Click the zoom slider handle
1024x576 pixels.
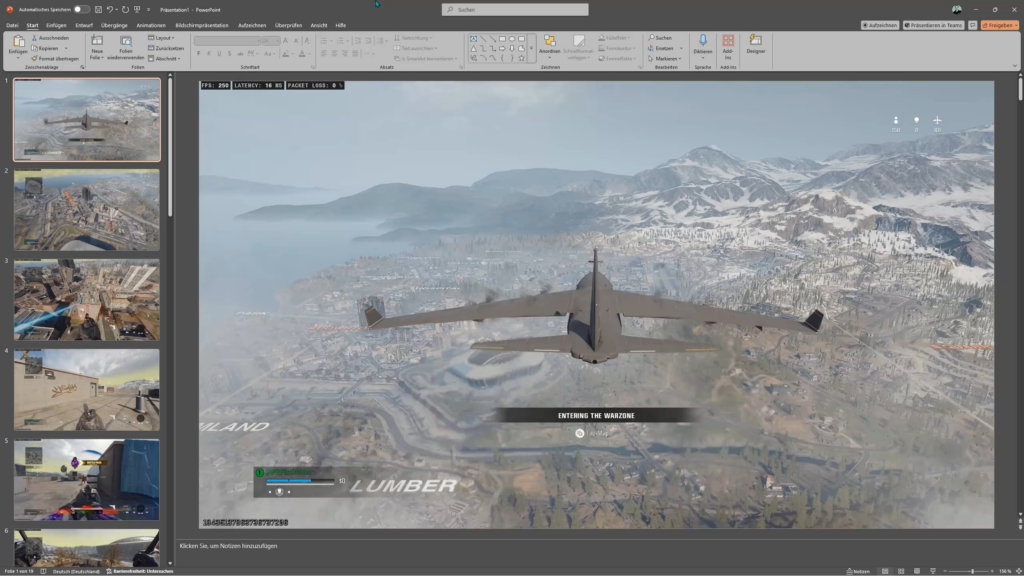972,571
